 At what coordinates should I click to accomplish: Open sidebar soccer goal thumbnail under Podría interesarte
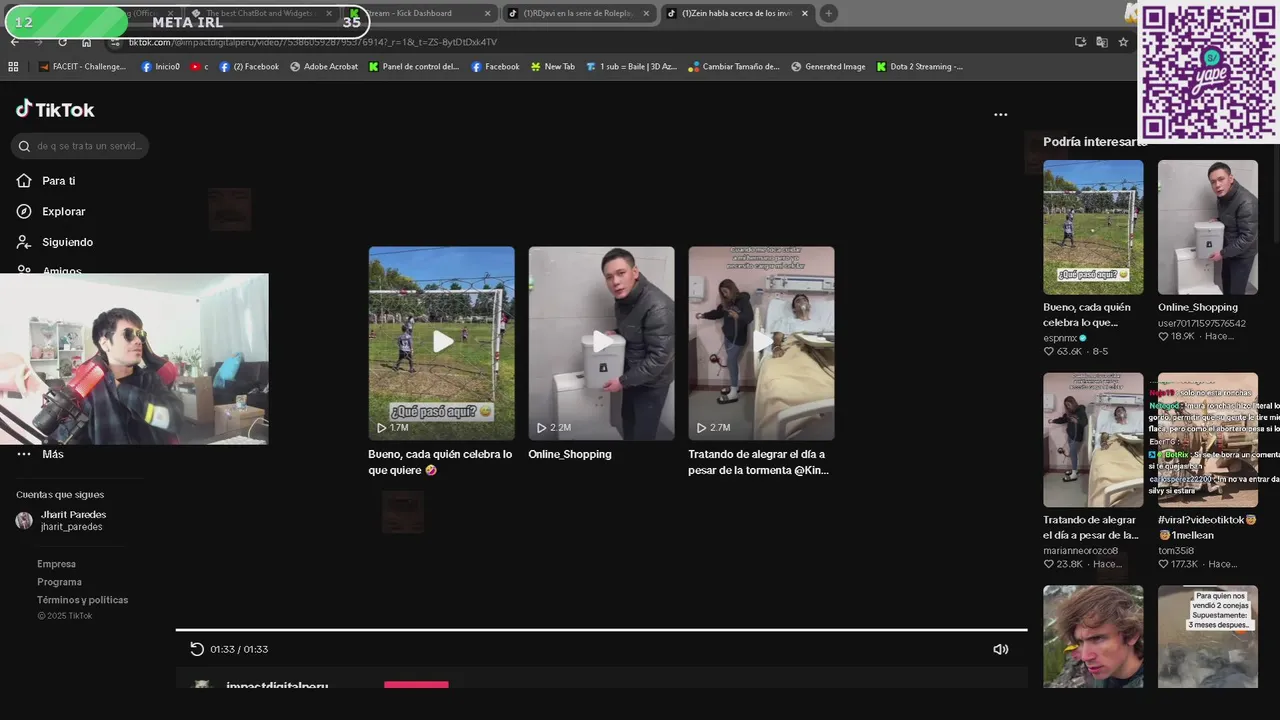point(1093,227)
